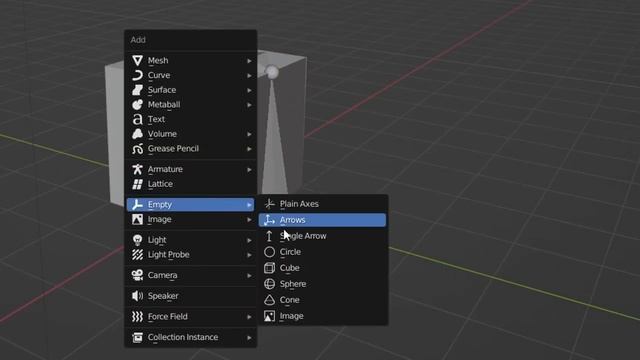Click the Mesh triangle icon

pyautogui.click(x=138, y=60)
